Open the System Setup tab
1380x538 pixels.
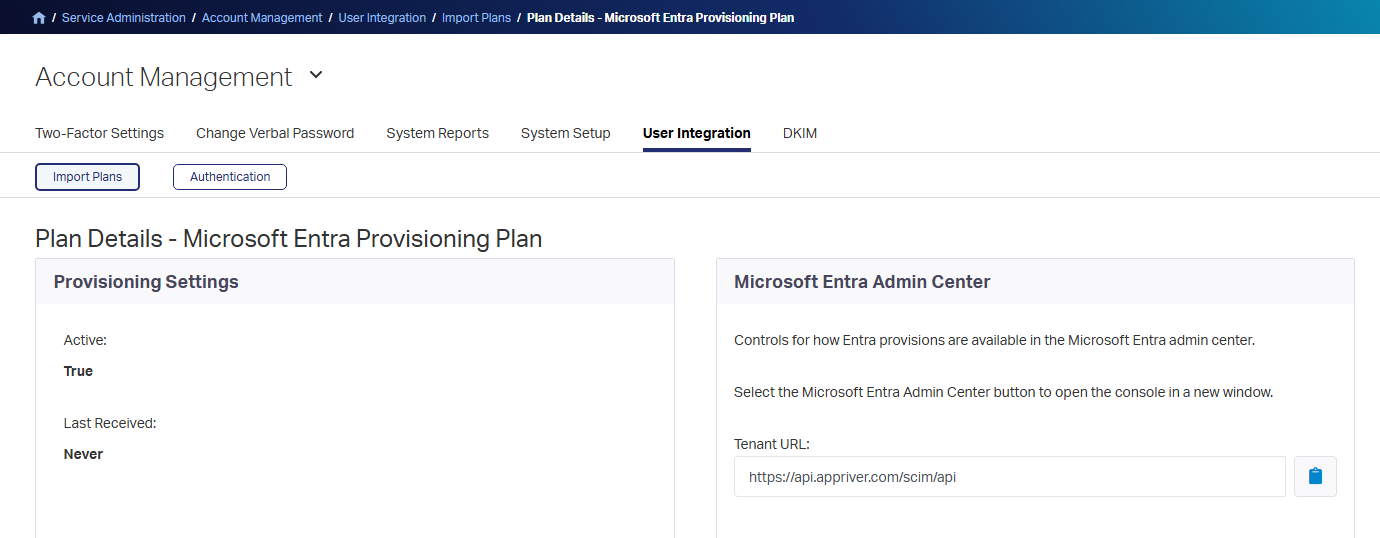(565, 133)
